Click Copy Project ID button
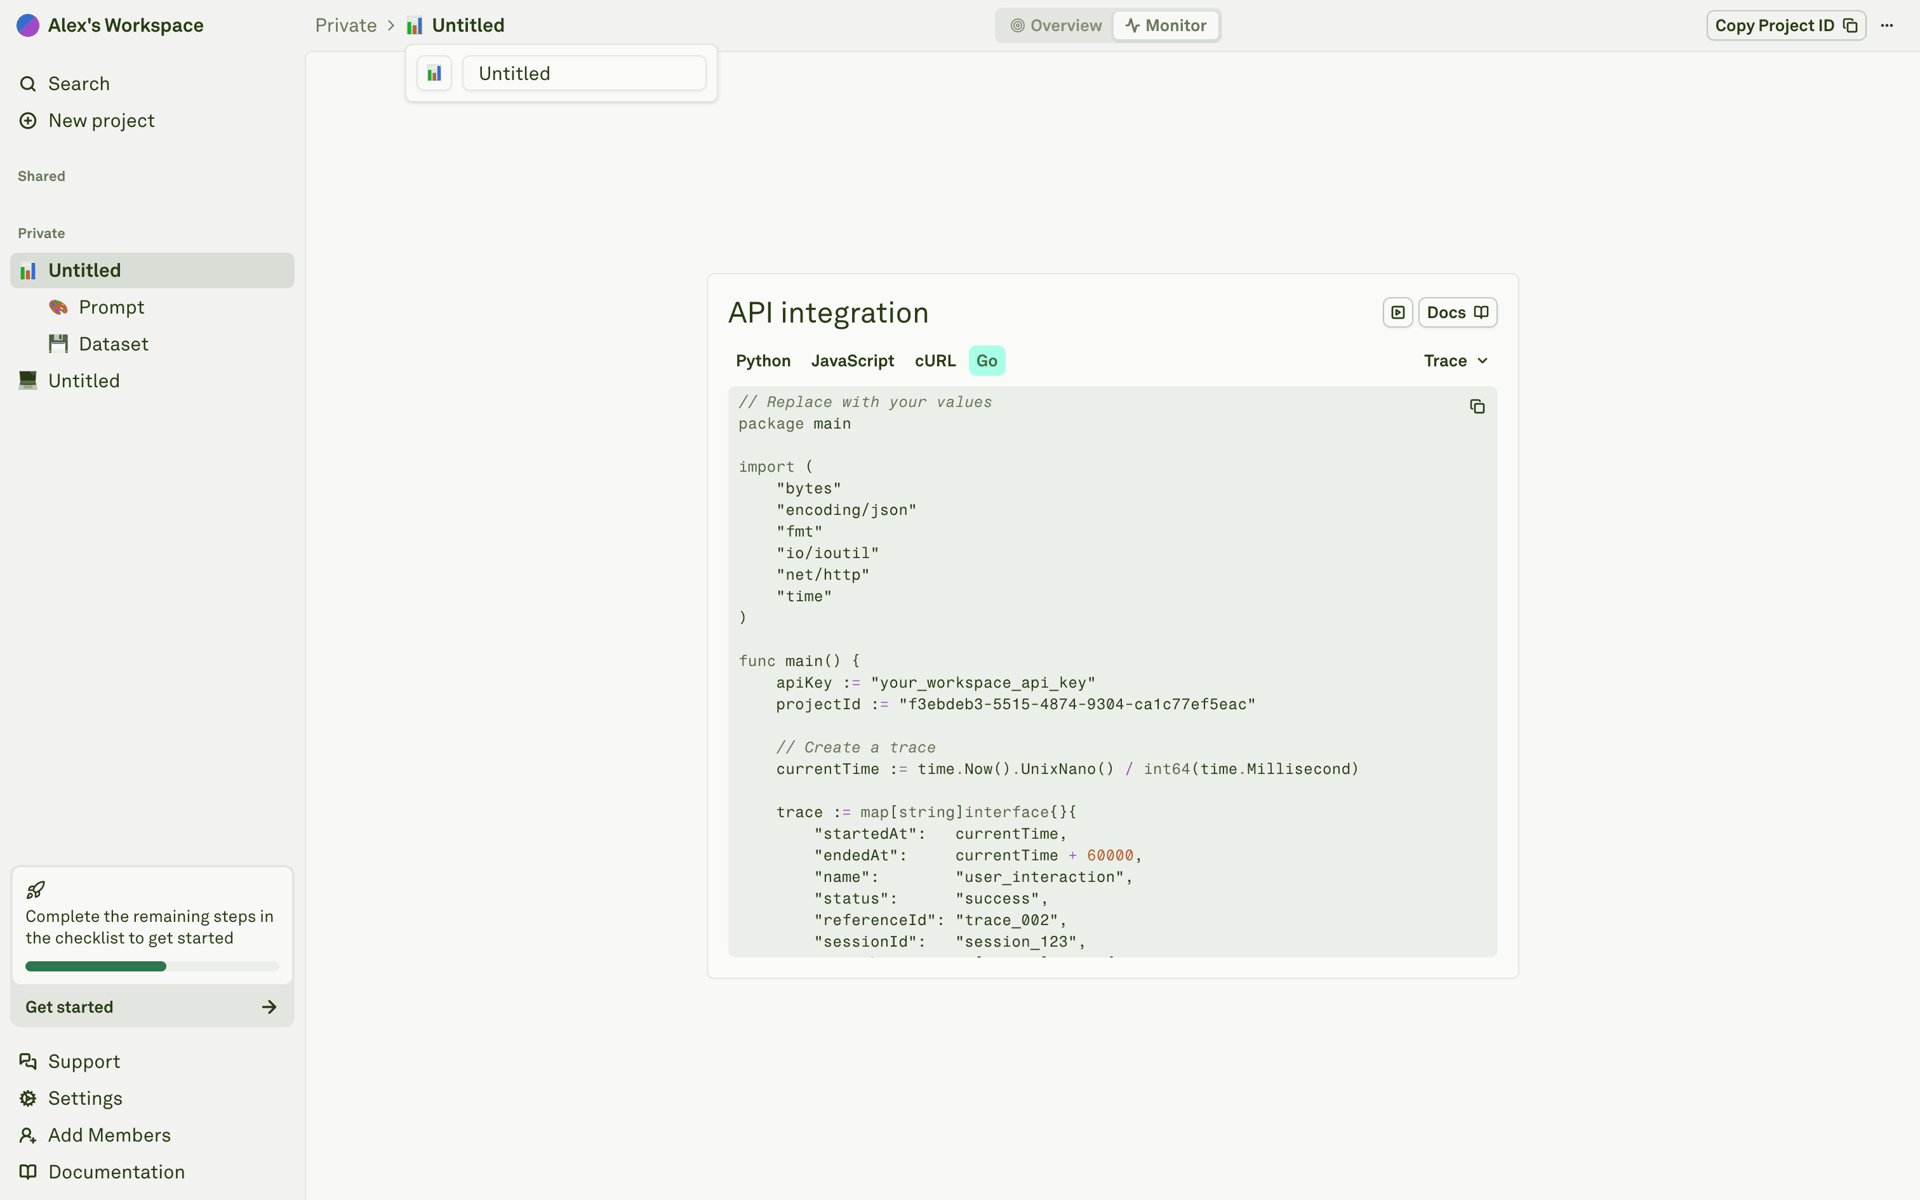 pyautogui.click(x=1786, y=26)
